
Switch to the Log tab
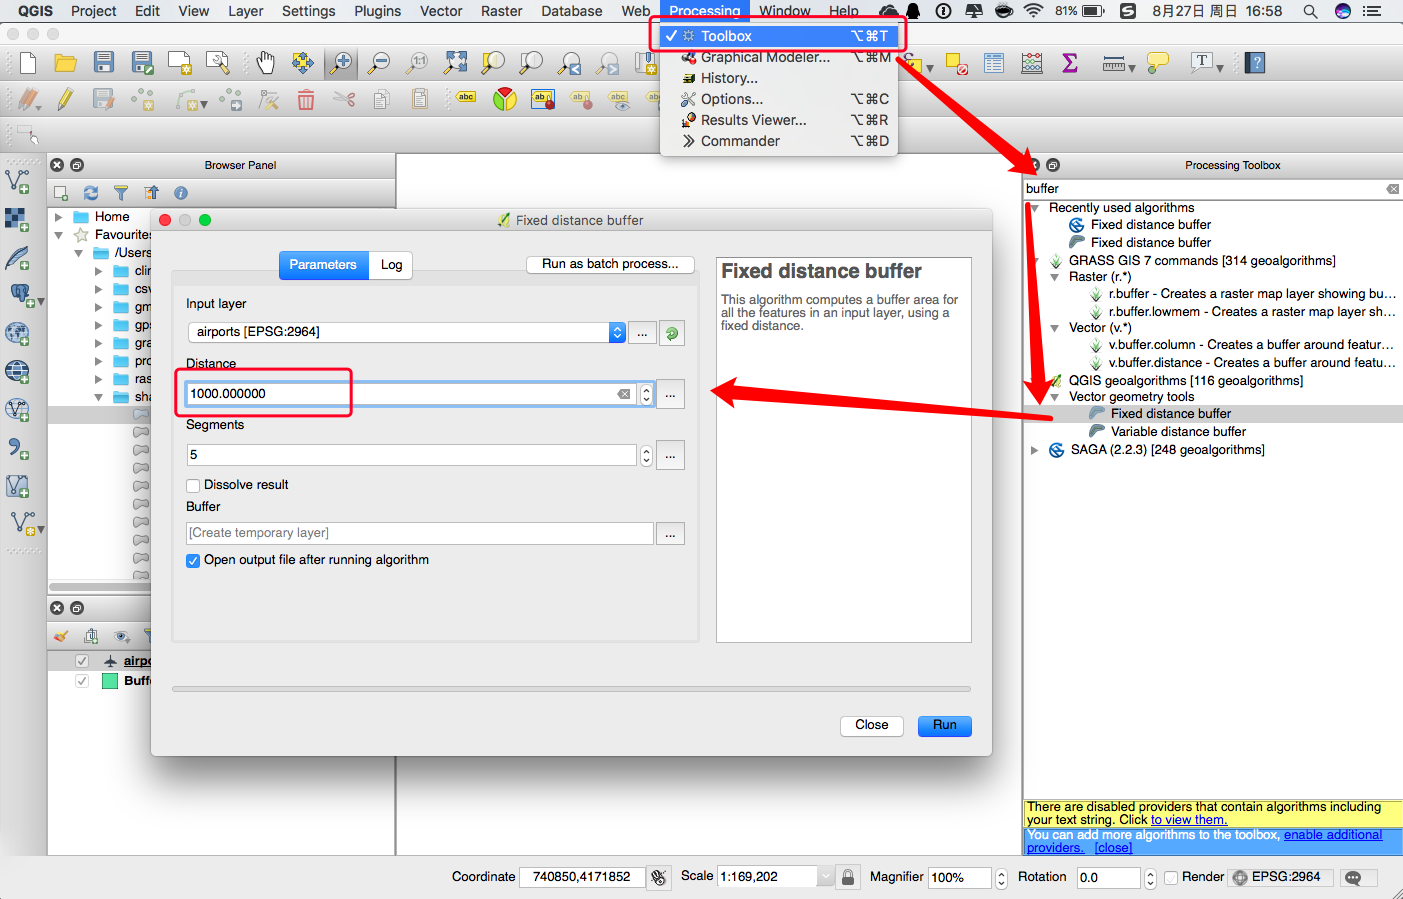[x=391, y=265]
